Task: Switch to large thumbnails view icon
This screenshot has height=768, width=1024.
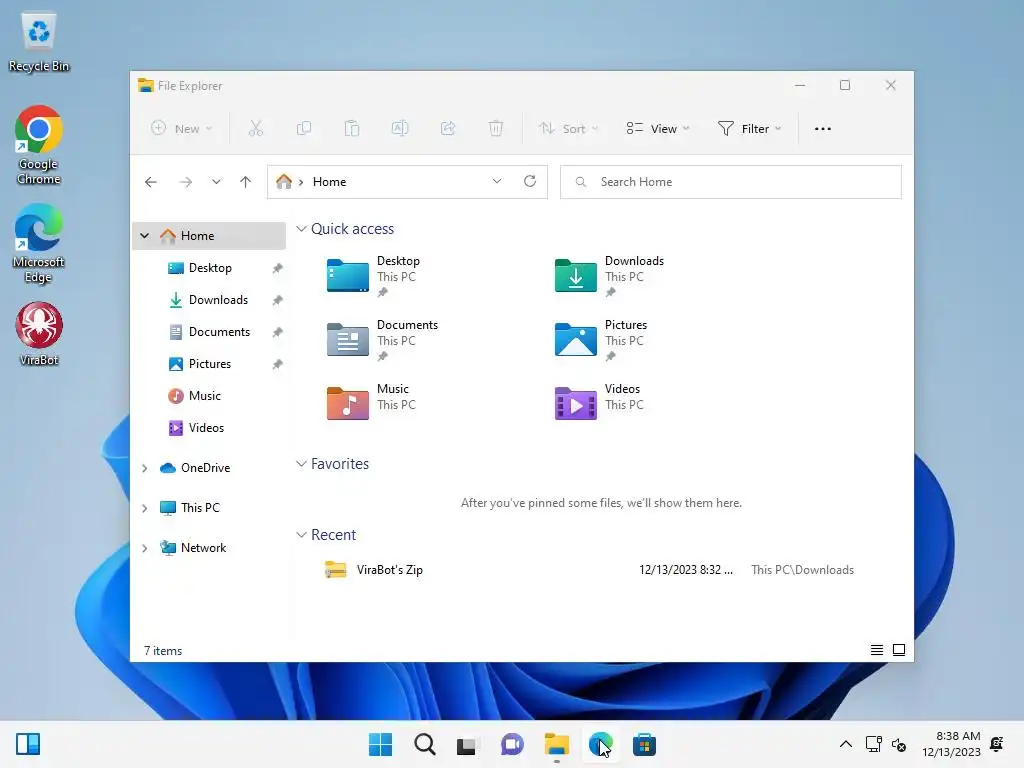Action: point(899,650)
